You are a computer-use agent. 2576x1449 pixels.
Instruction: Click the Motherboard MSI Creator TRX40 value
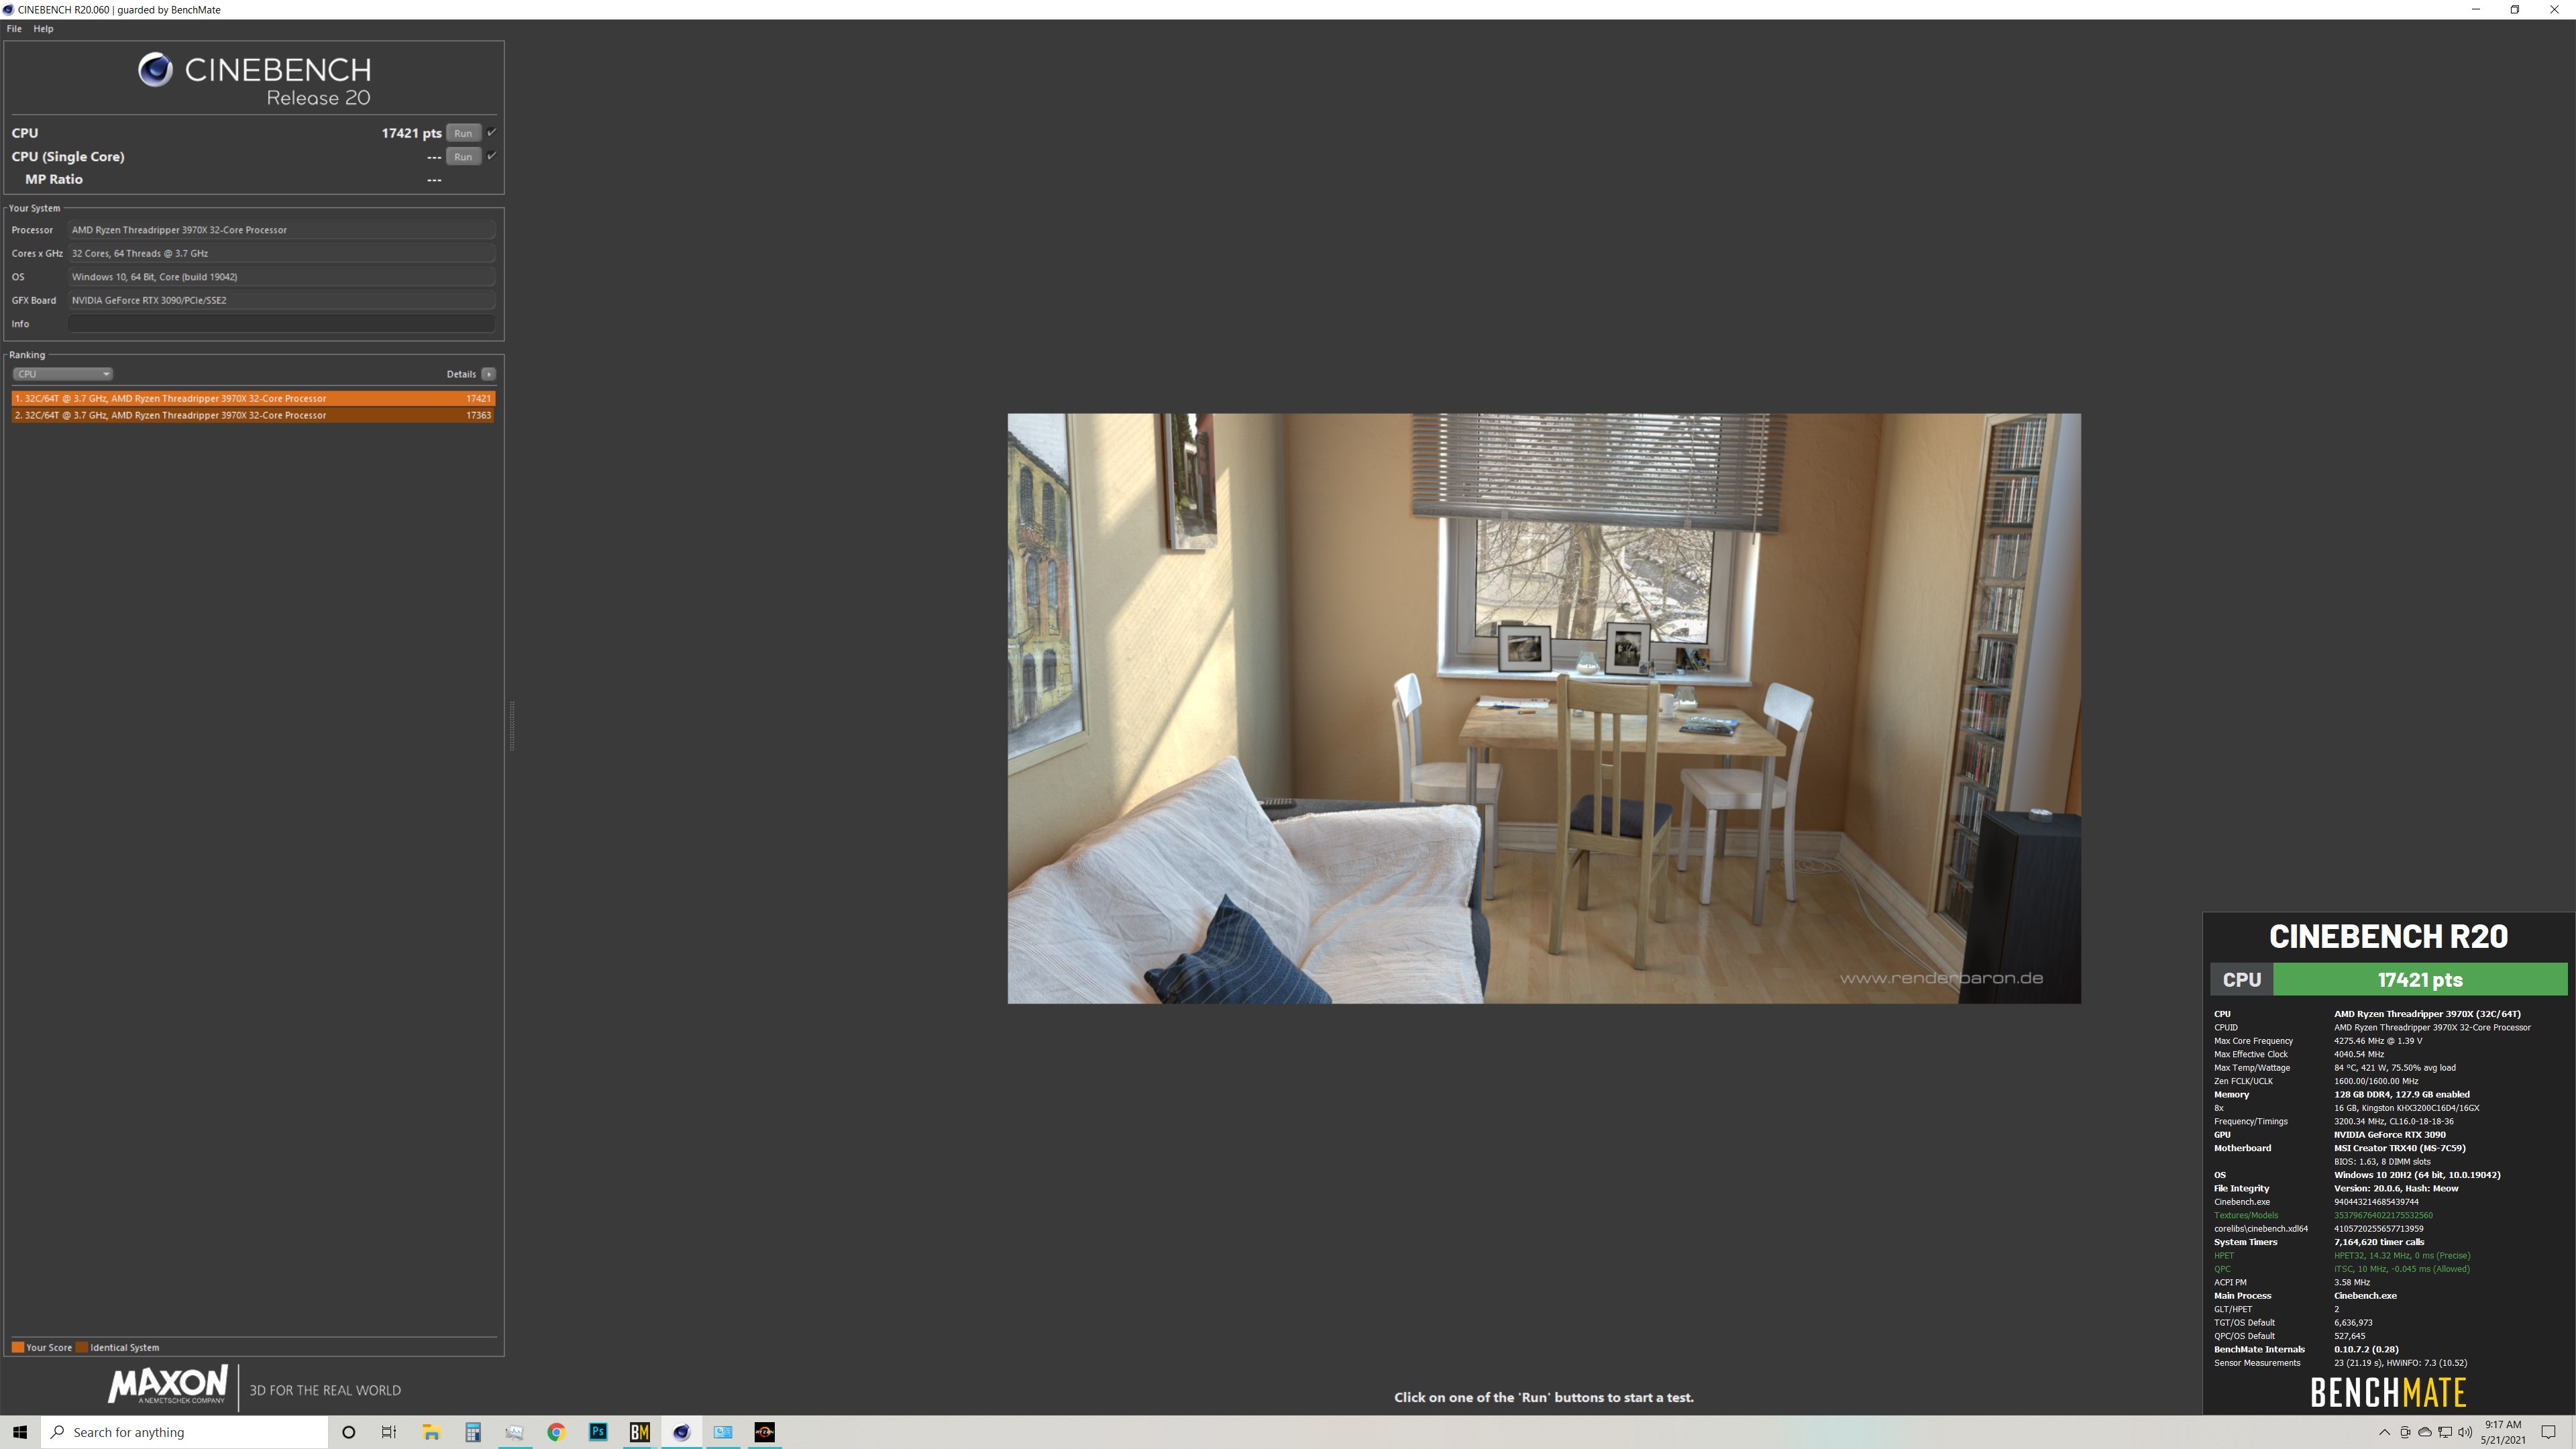pyautogui.click(x=2400, y=1148)
